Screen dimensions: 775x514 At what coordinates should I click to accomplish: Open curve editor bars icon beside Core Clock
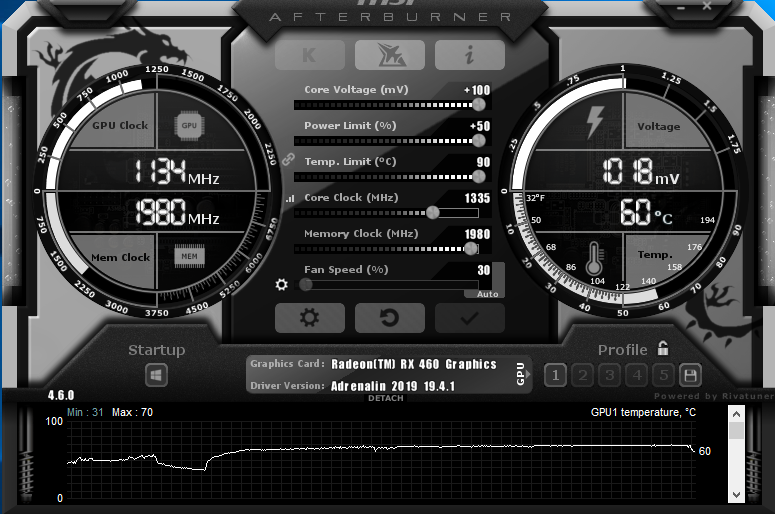click(290, 199)
